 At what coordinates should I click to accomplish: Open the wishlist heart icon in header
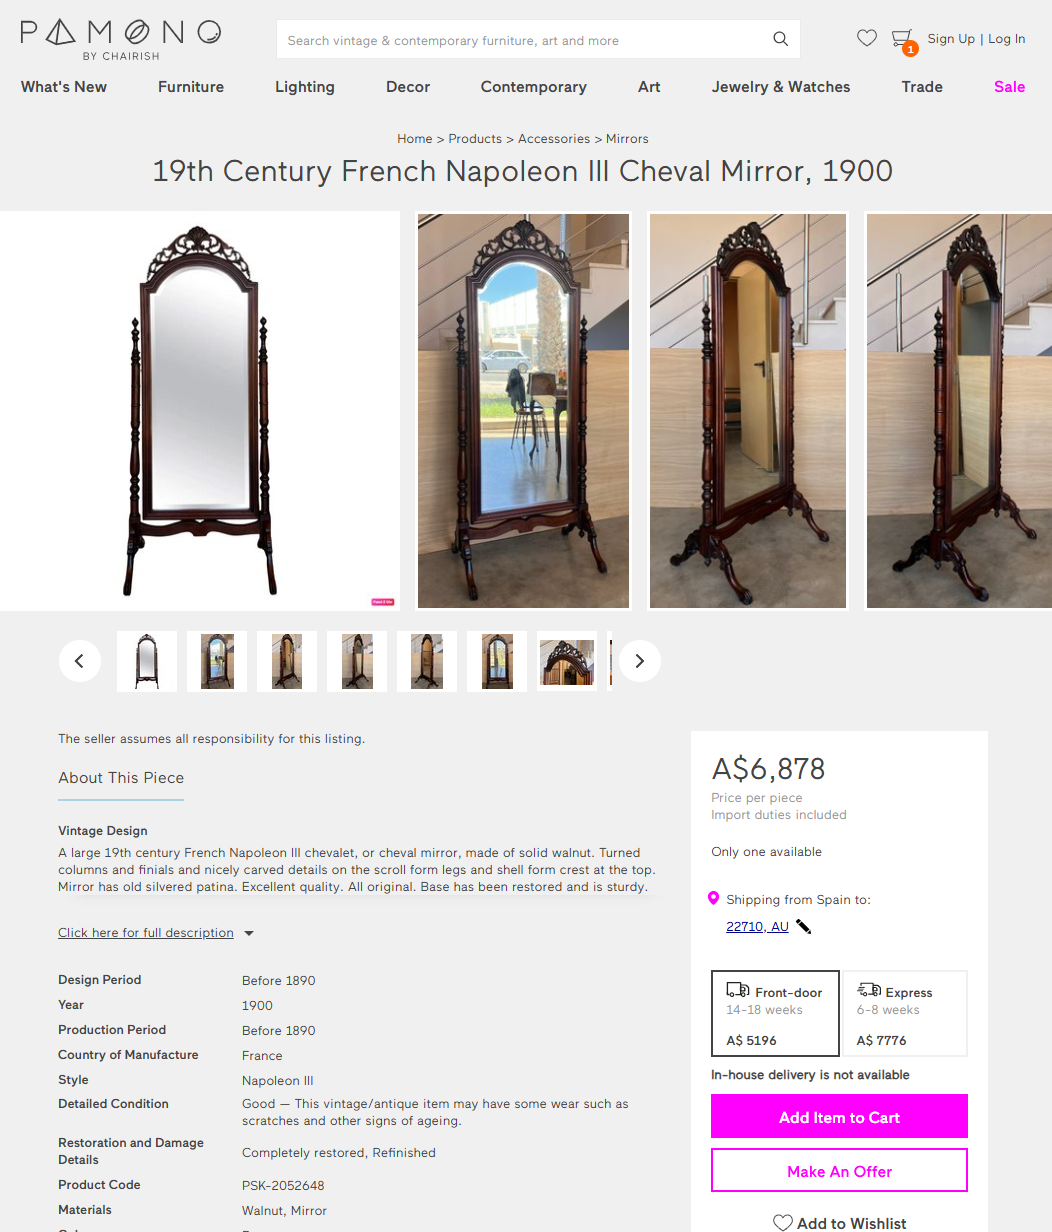pyautogui.click(x=867, y=38)
